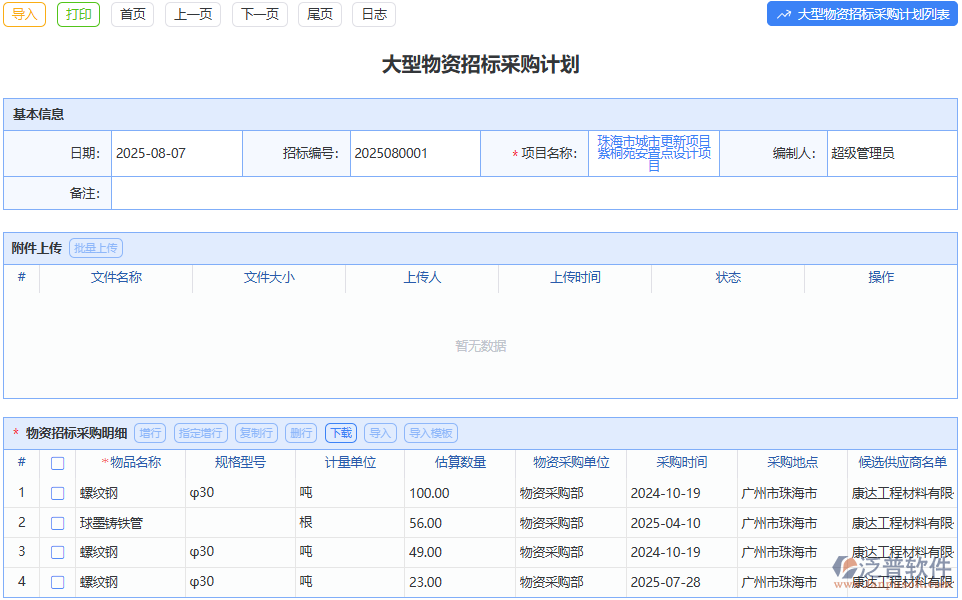The height and width of the screenshot is (600, 962).
Task: Open 导入模板 to import a template
Action: 430,433
